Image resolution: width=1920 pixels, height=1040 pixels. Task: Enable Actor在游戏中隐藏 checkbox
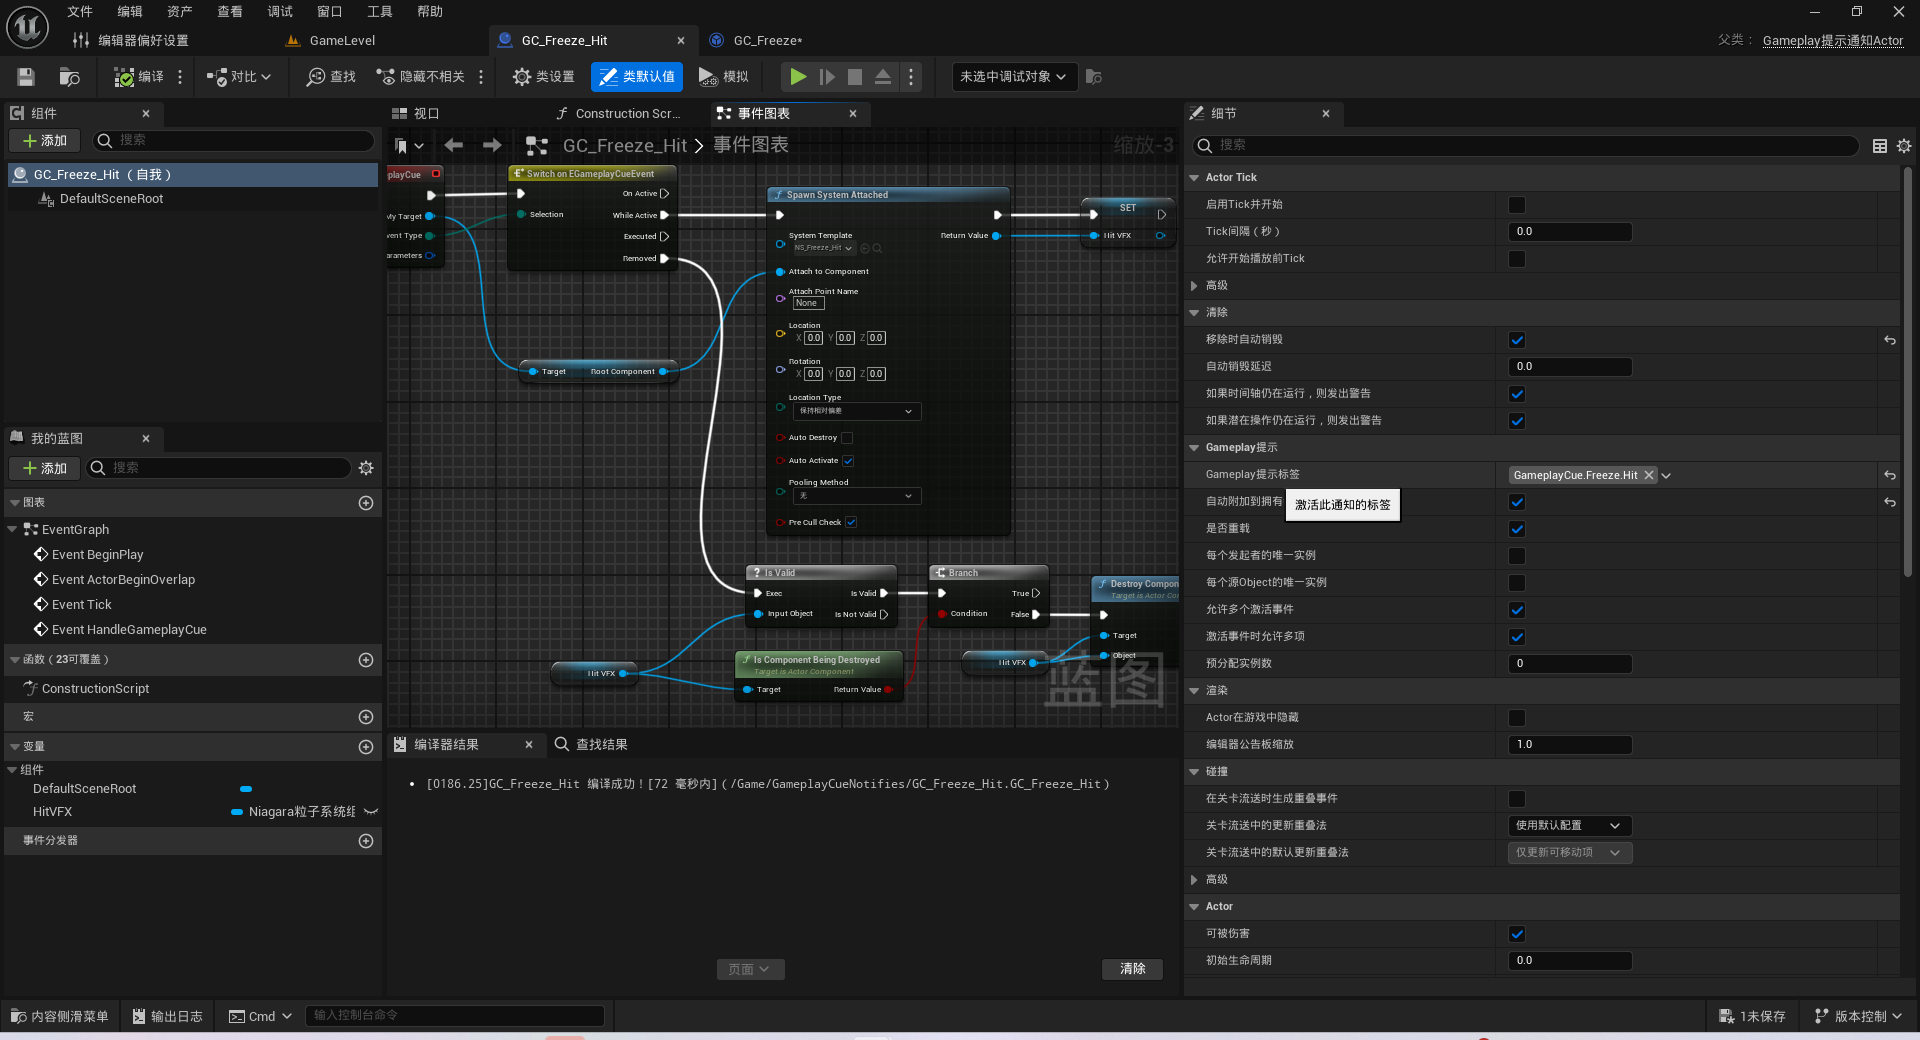(x=1517, y=718)
